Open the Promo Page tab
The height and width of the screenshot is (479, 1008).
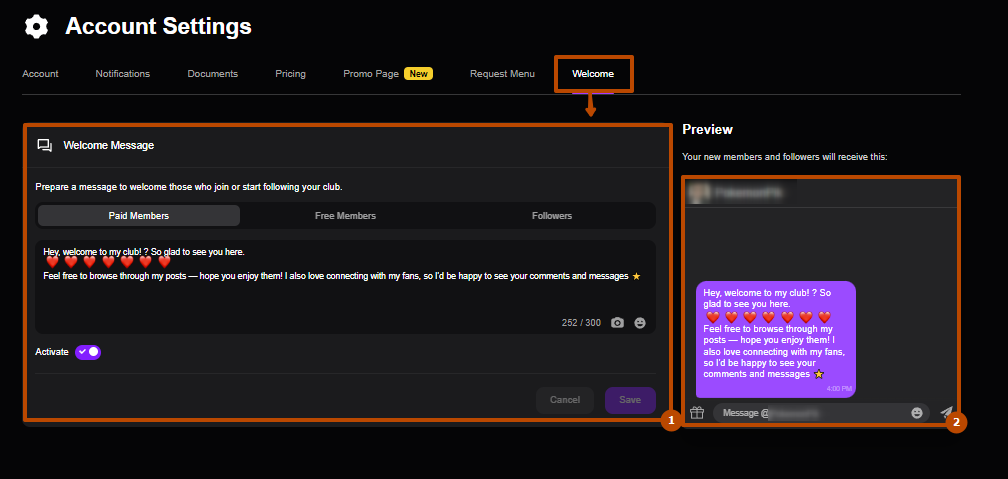[371, 74]
